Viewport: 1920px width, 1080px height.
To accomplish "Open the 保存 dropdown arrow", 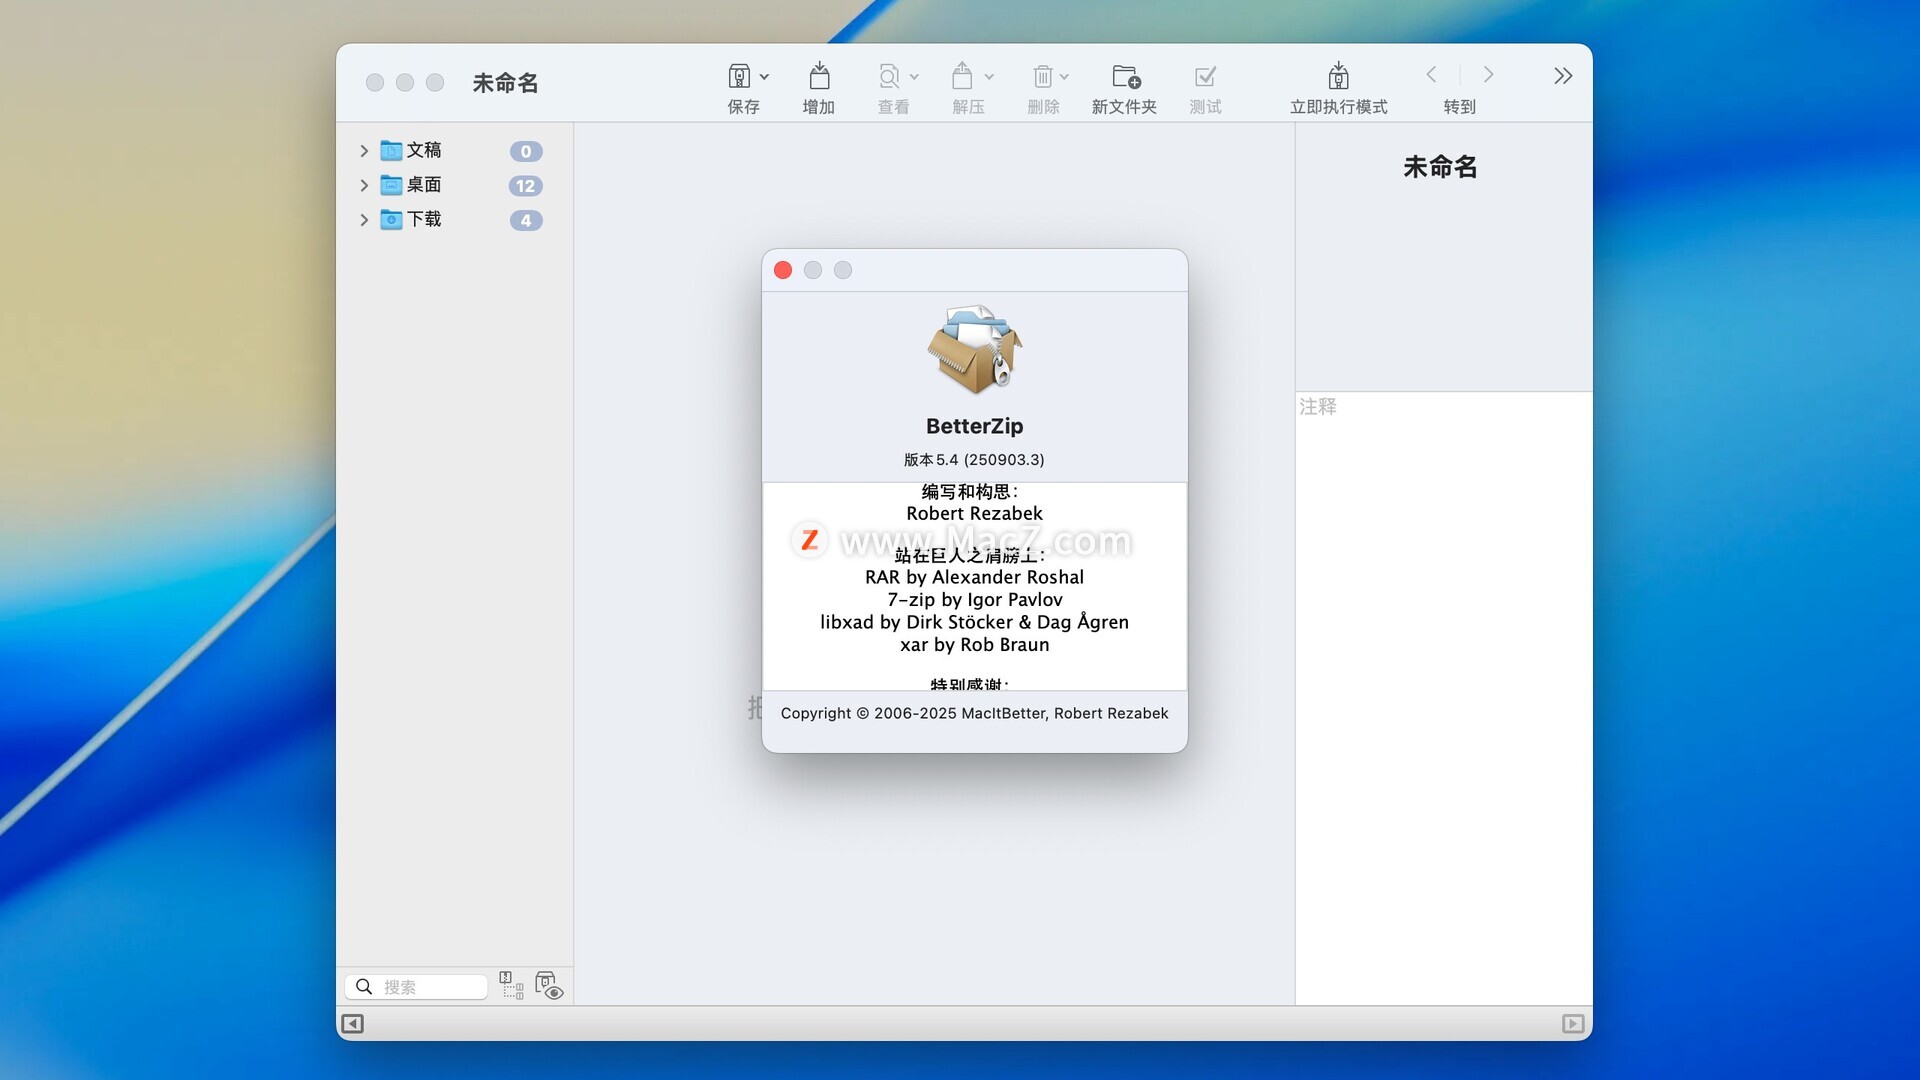I will [x=765, y=77].
